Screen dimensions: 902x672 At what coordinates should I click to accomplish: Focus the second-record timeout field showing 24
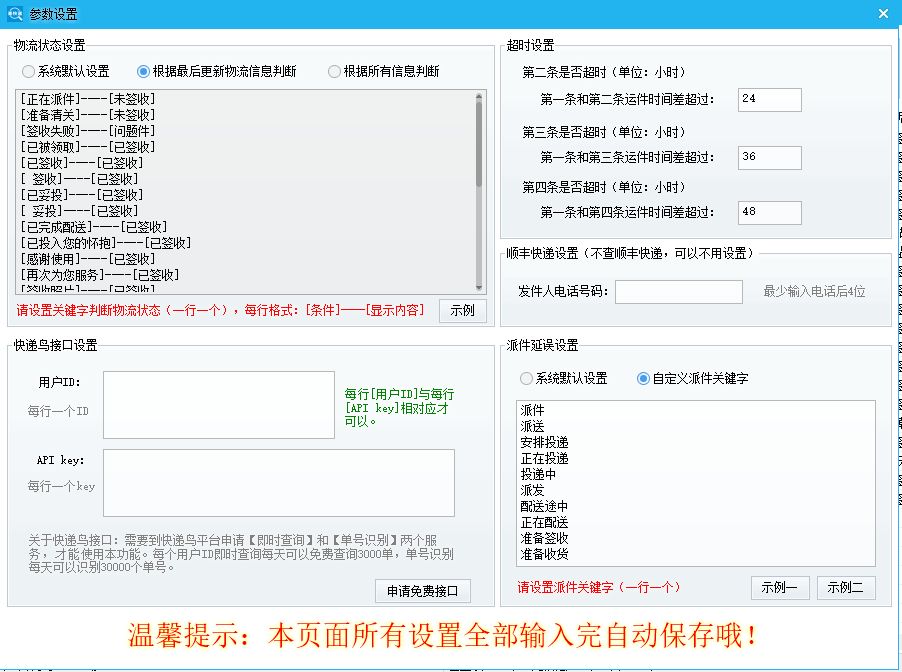pyautogui.click(x=770, y=100)
